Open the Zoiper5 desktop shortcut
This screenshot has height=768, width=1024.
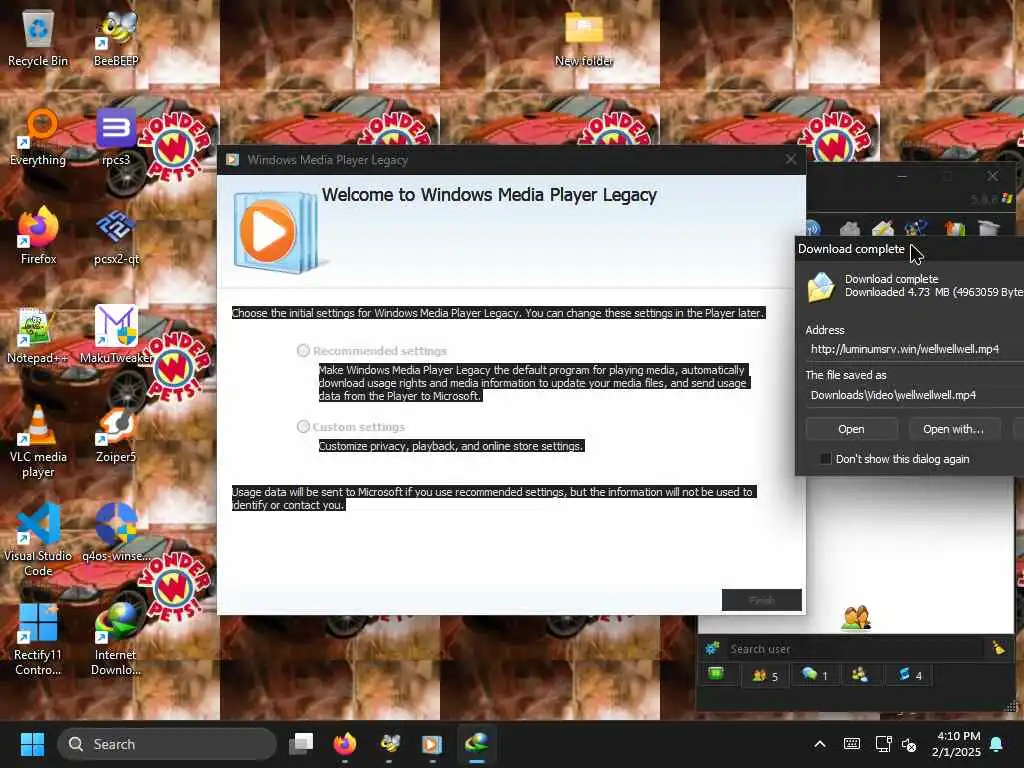(116, 435)
